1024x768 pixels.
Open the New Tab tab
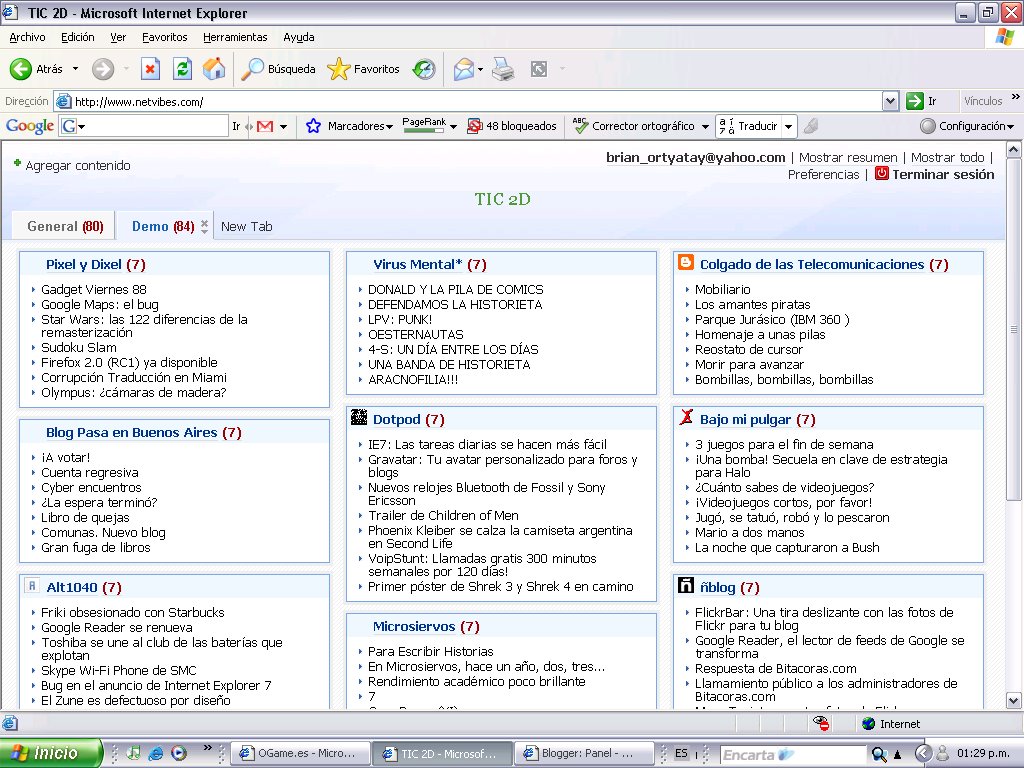[x=246, y=227]
